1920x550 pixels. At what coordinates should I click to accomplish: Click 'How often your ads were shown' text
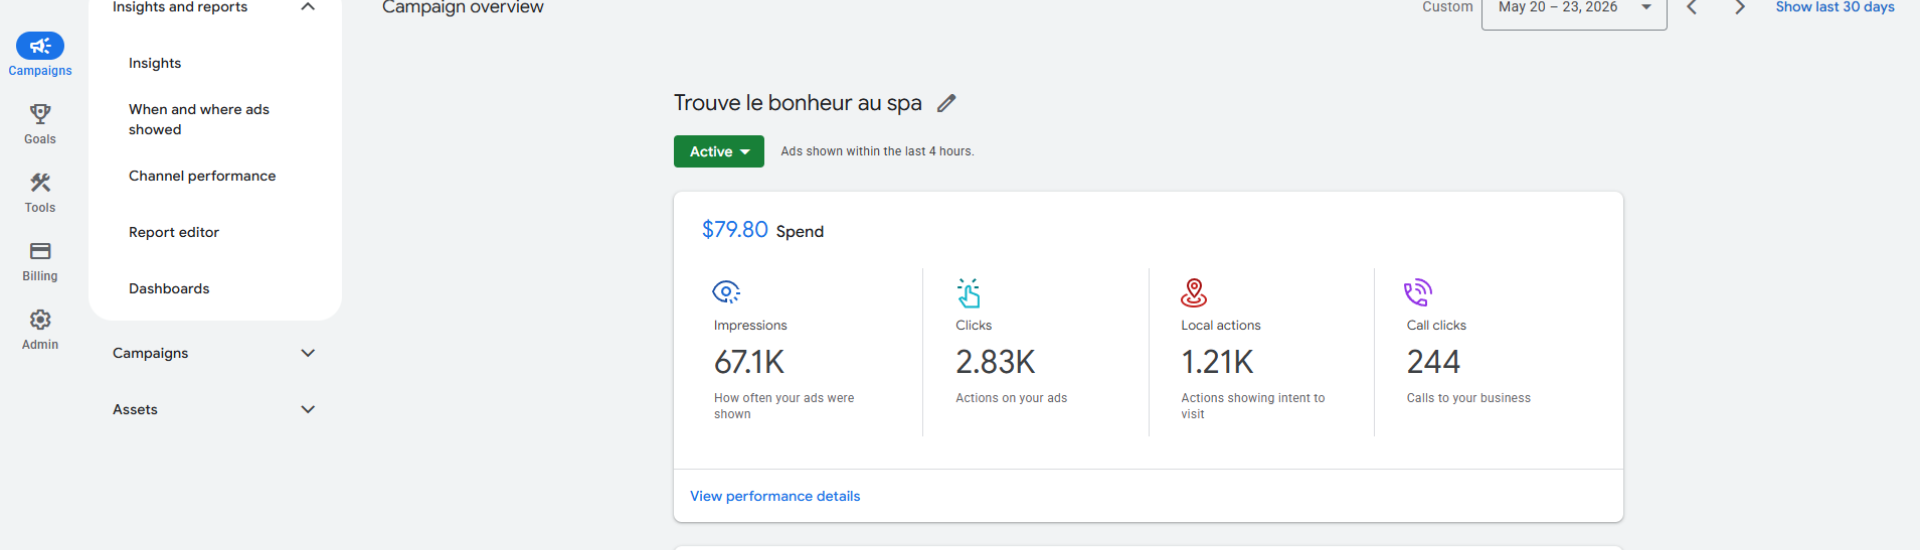tap(784, 406)
